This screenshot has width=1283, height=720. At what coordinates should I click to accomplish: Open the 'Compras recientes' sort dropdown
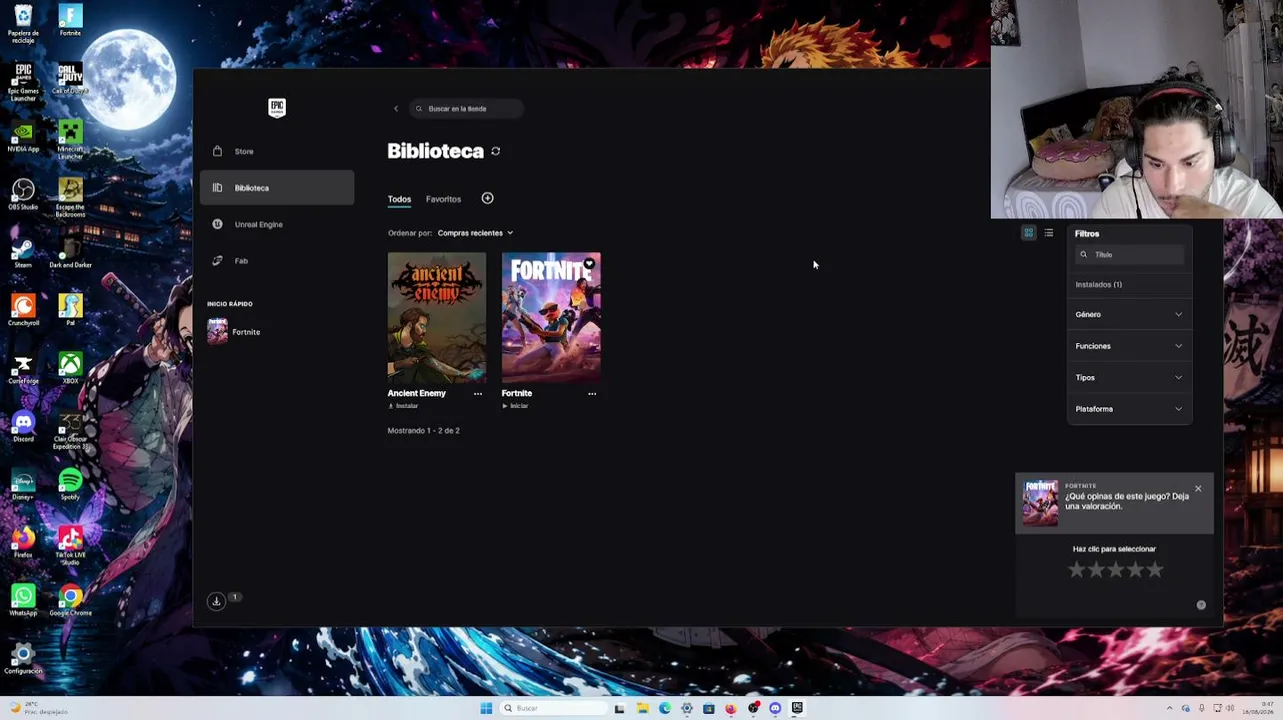(x=475, y=233)
